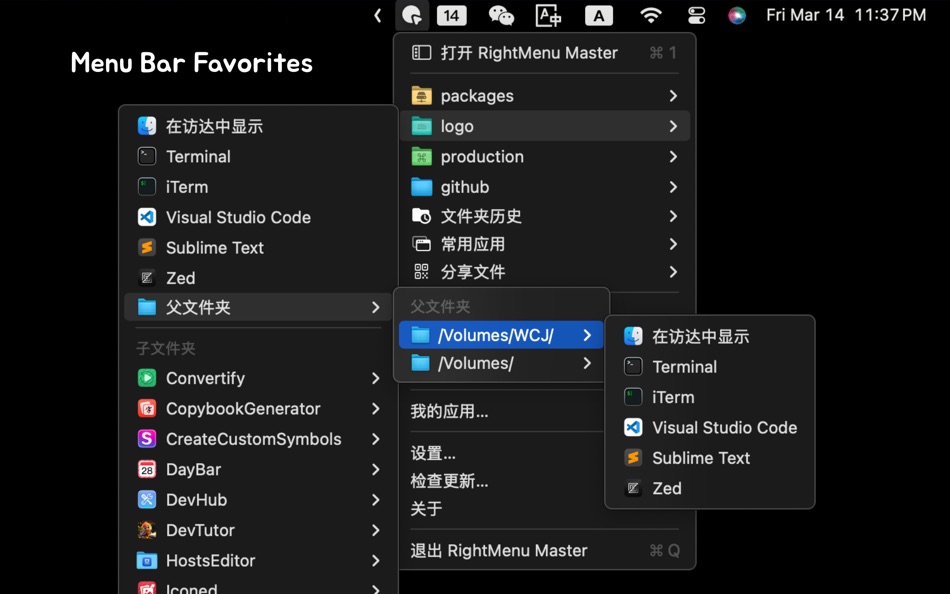This screenshot has height=594, width=950.
Task: Select the 父文件夹 entry in left menu
Action: tap(259, 307)
